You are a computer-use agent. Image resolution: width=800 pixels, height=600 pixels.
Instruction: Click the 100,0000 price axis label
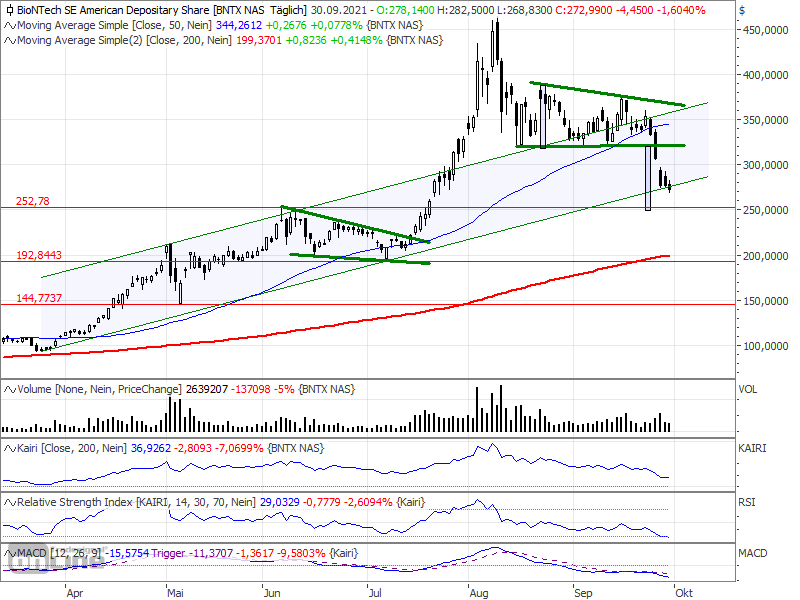coord(766,346)
